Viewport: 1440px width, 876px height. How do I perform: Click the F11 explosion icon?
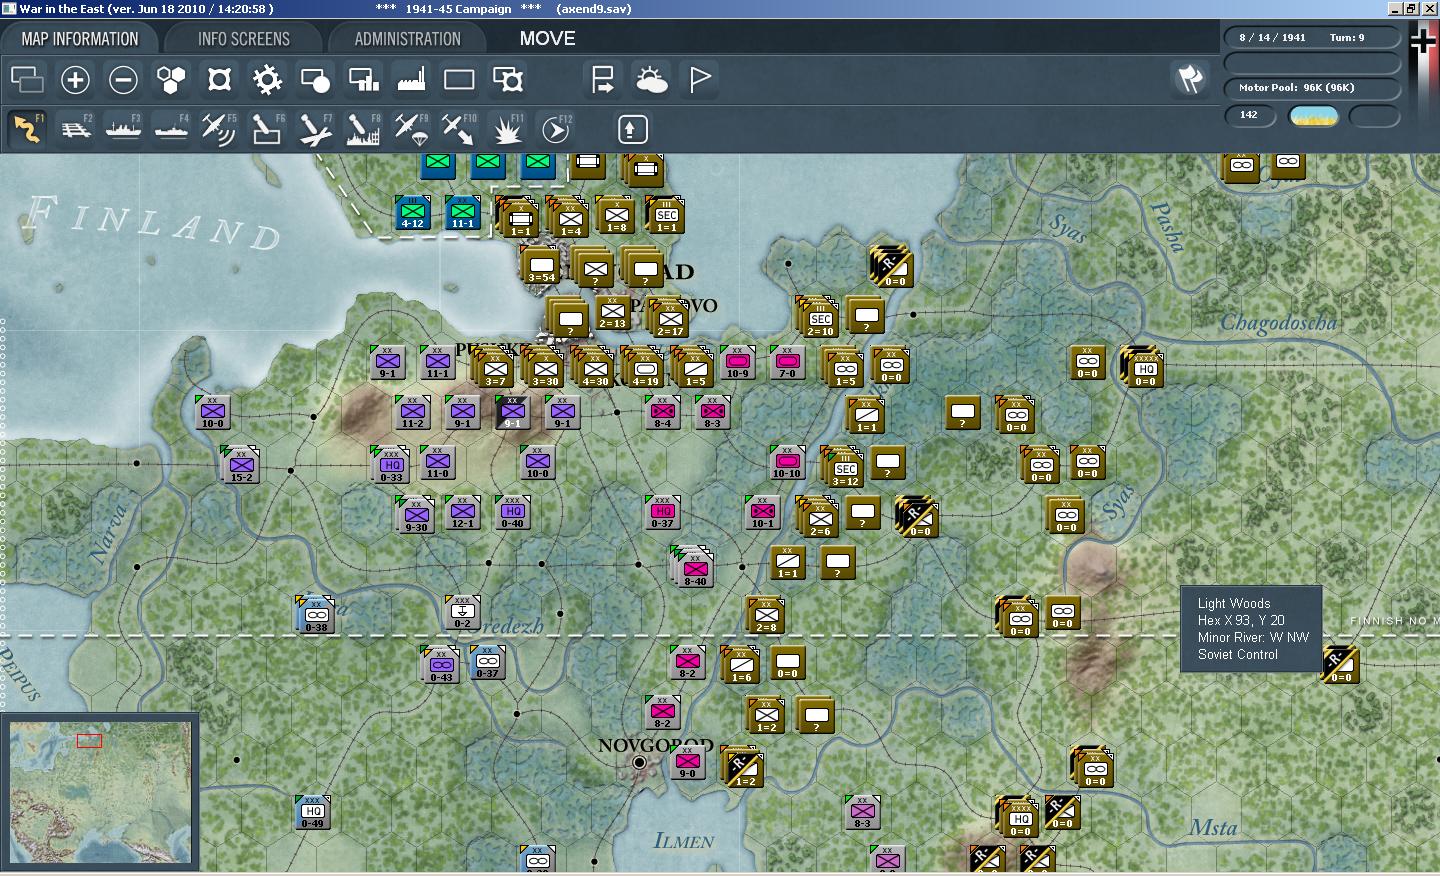tap(507, 129)
